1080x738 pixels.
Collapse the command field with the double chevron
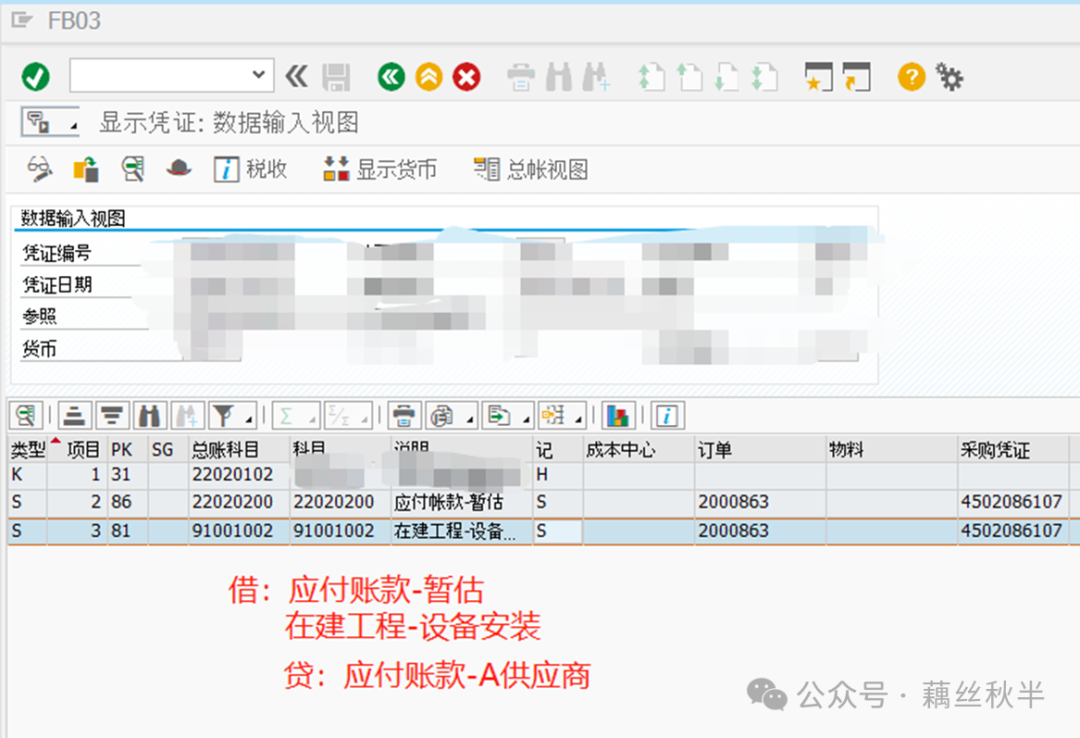tap(297, 76)
